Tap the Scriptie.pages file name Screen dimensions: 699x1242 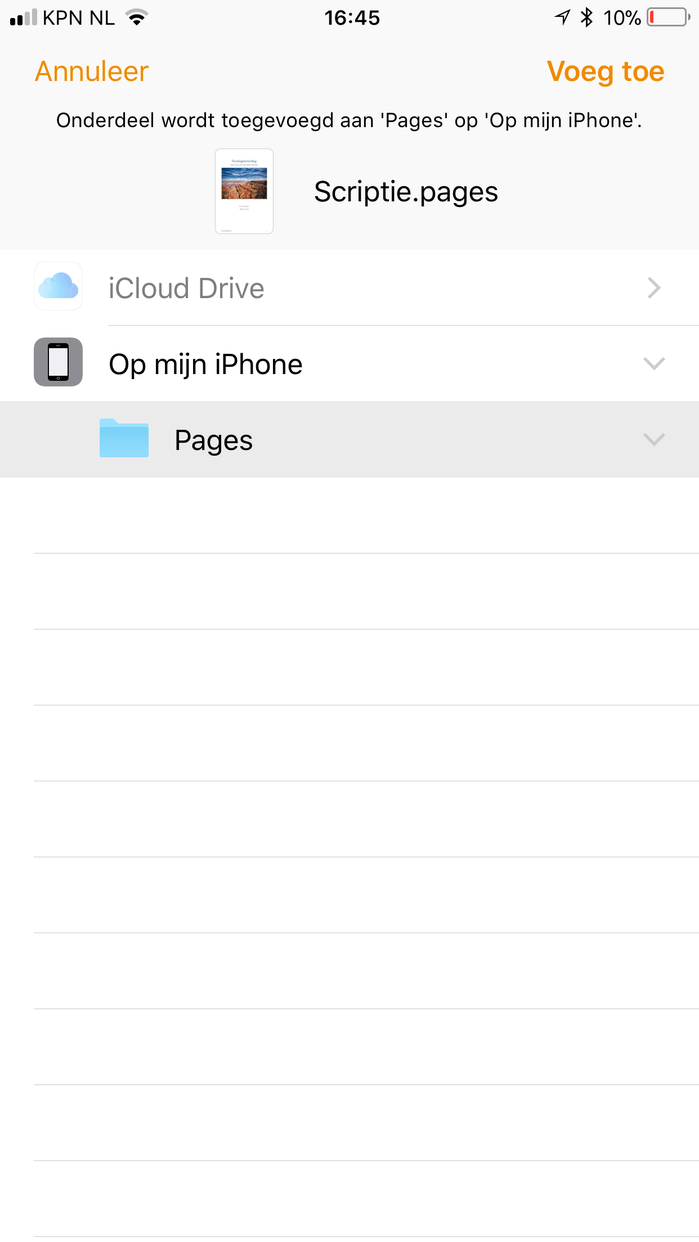[406, 192]
